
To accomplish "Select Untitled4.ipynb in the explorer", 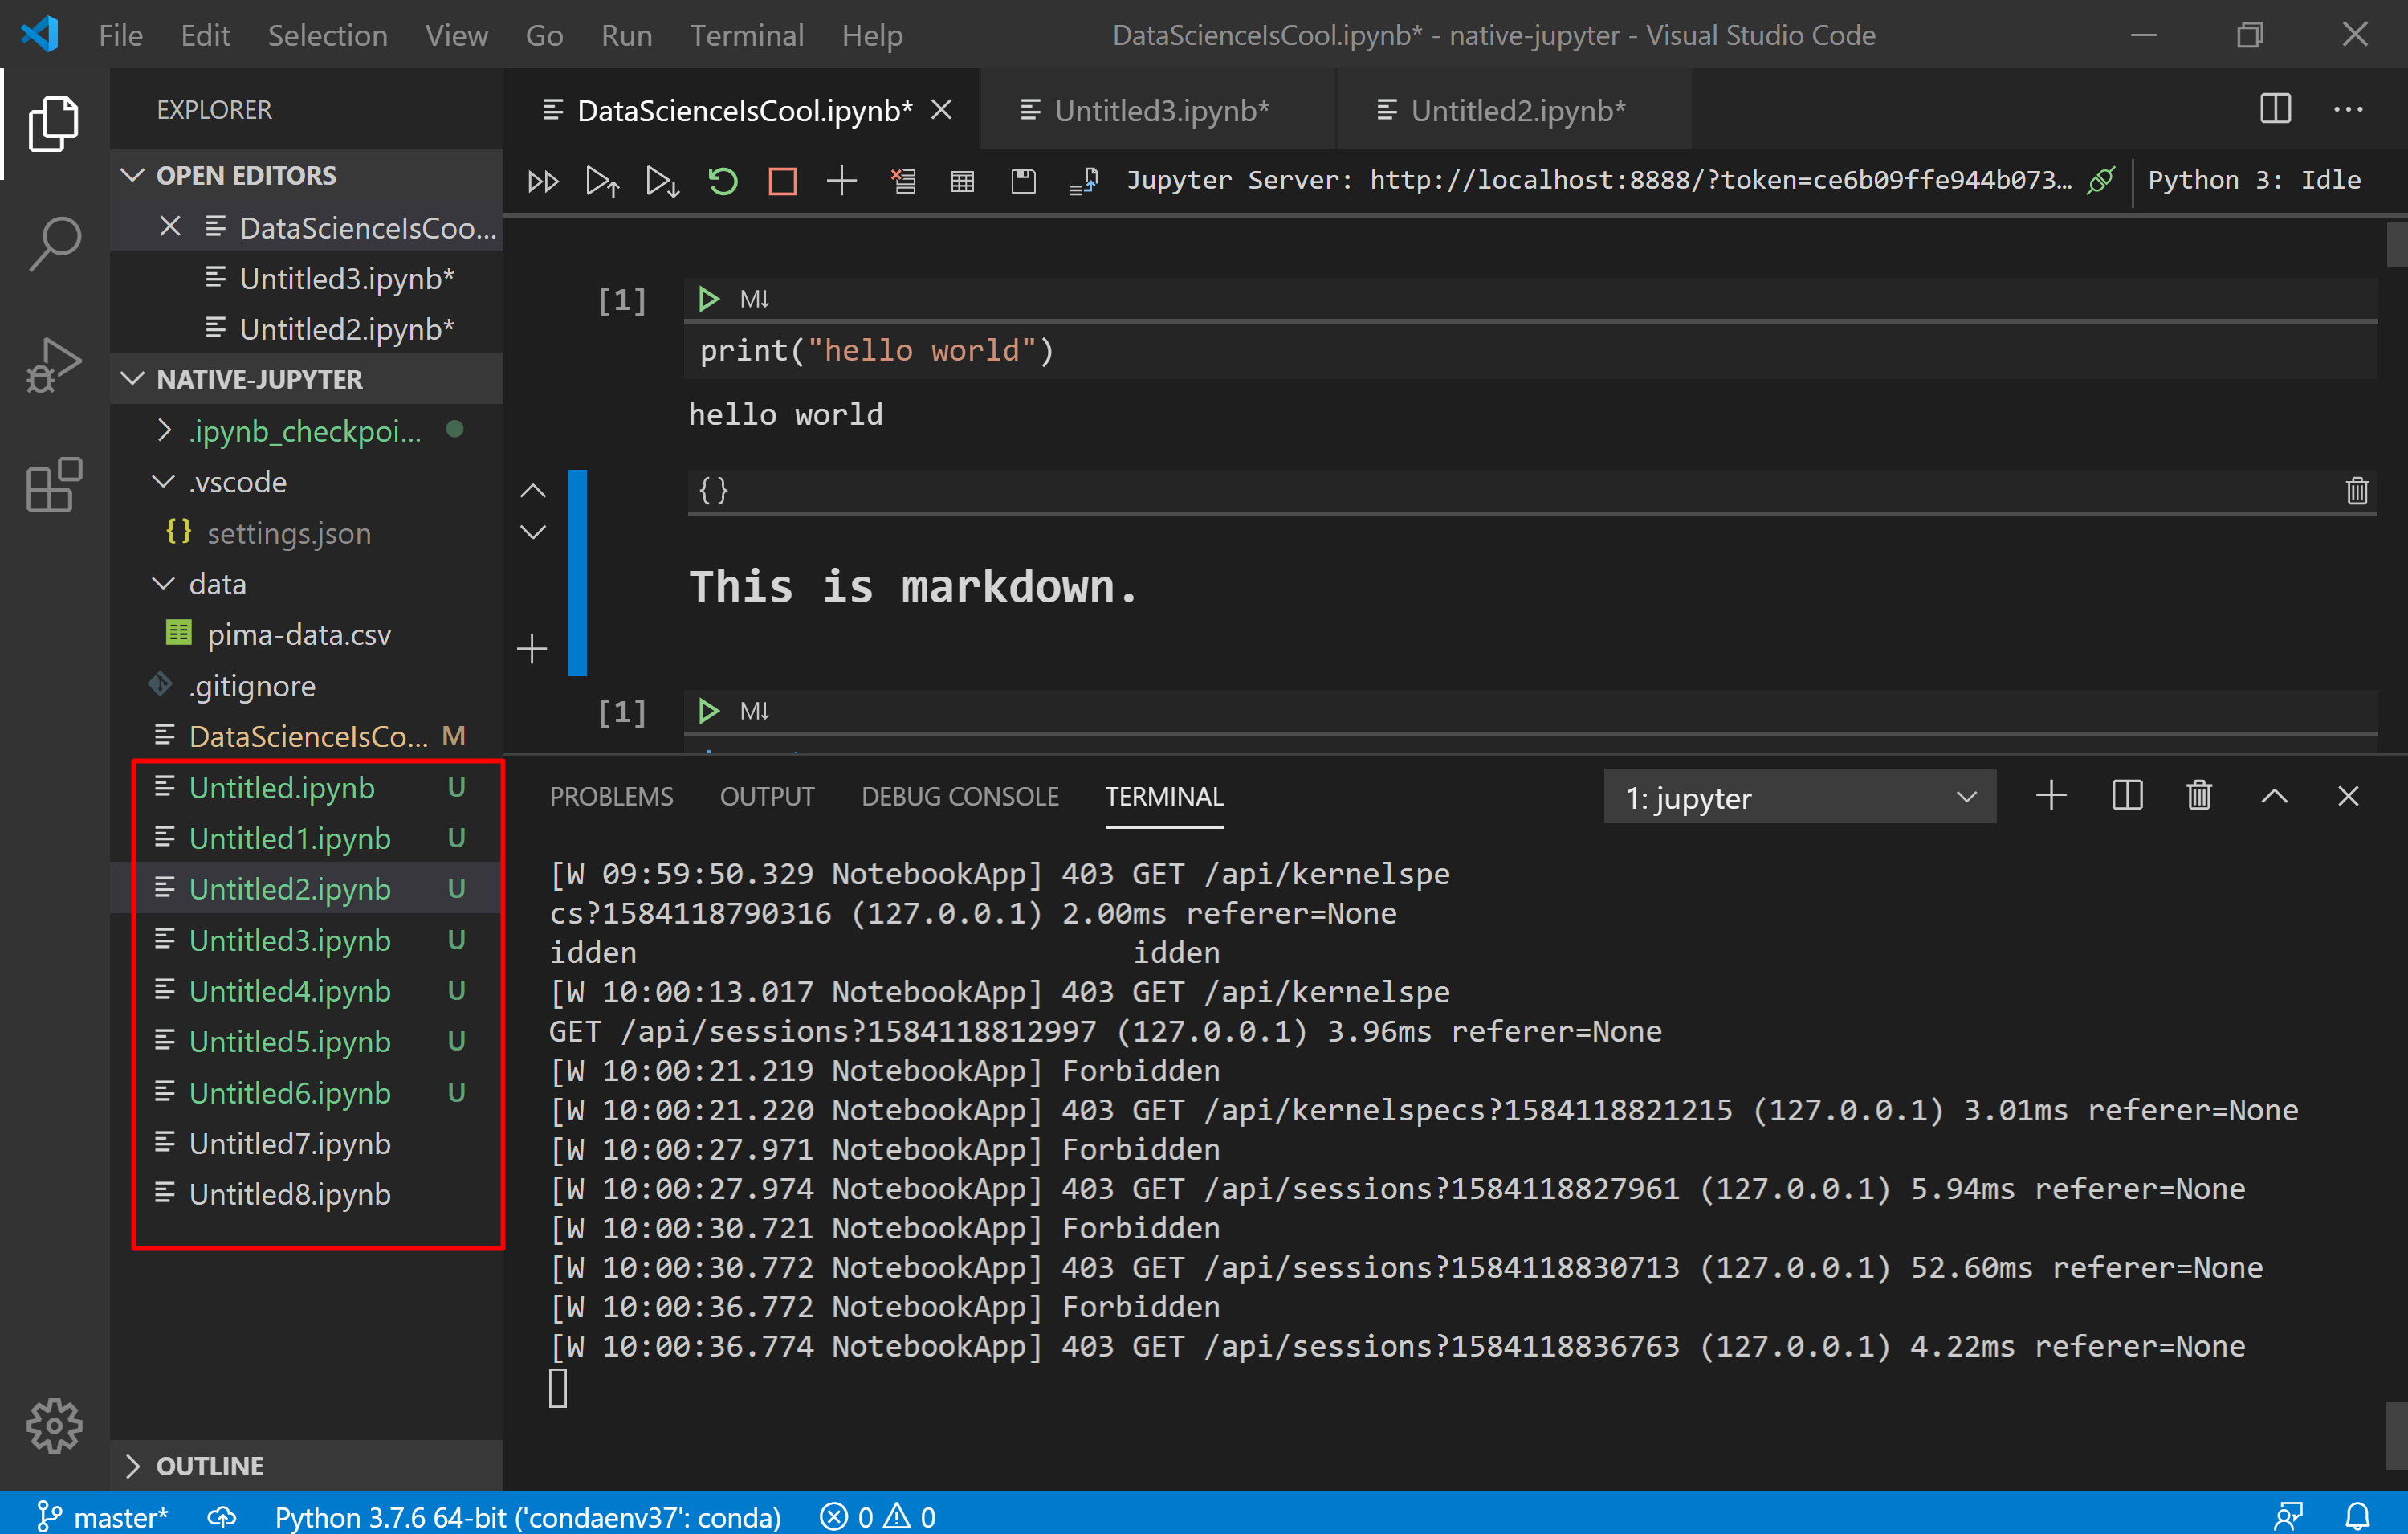I will [290, 991].
